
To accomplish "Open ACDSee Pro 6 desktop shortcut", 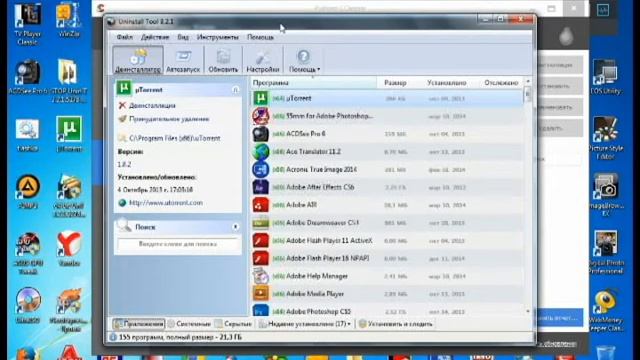I will click(27, 78).
